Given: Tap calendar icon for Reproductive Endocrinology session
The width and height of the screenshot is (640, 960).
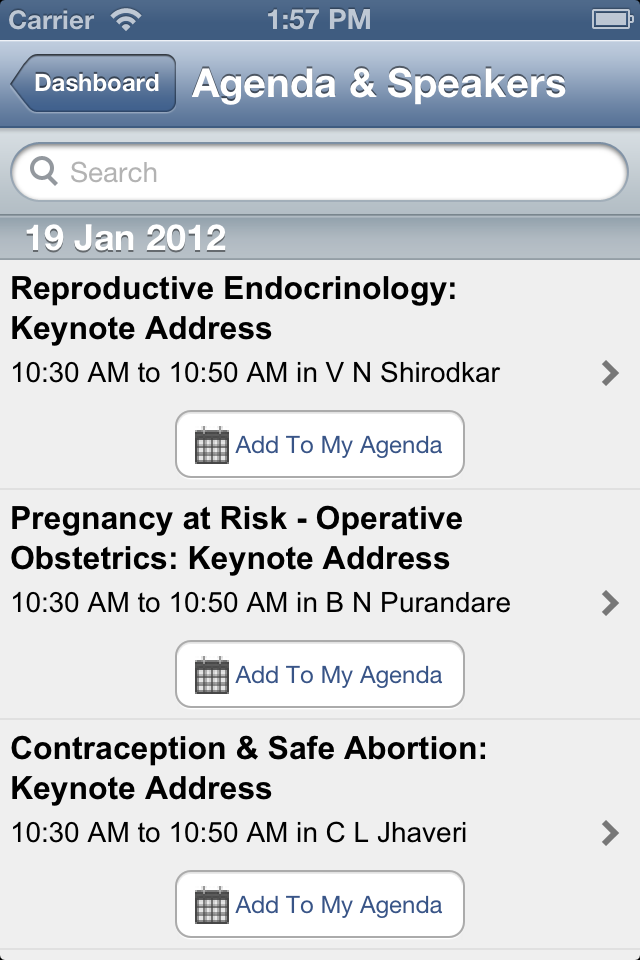Looking at the screenshot, I should pos(212,445).
